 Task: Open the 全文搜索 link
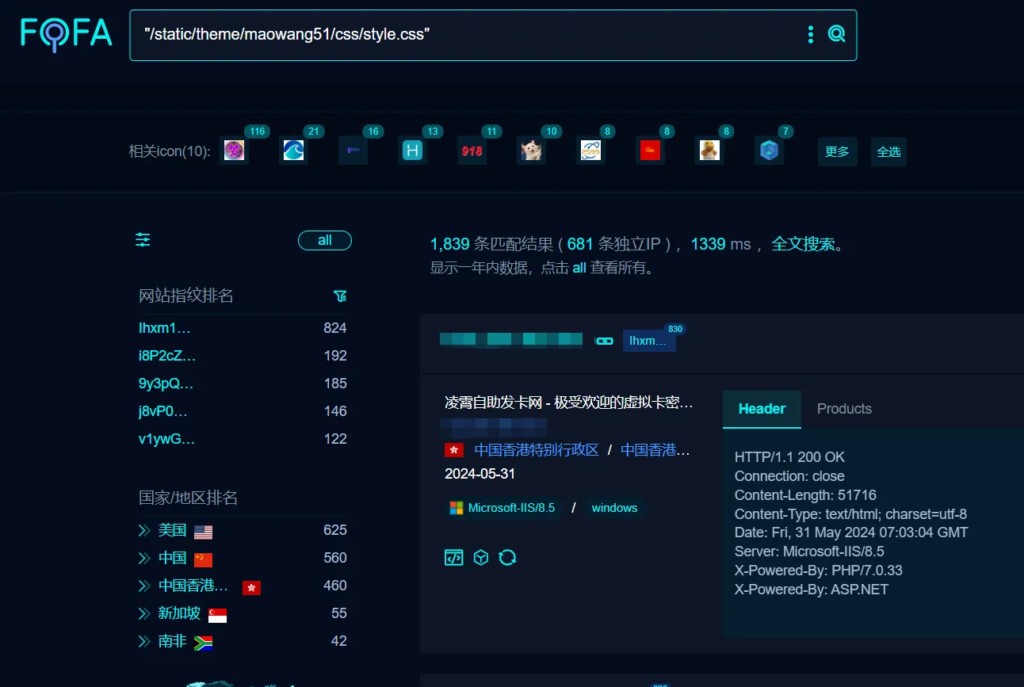[807, 243]
